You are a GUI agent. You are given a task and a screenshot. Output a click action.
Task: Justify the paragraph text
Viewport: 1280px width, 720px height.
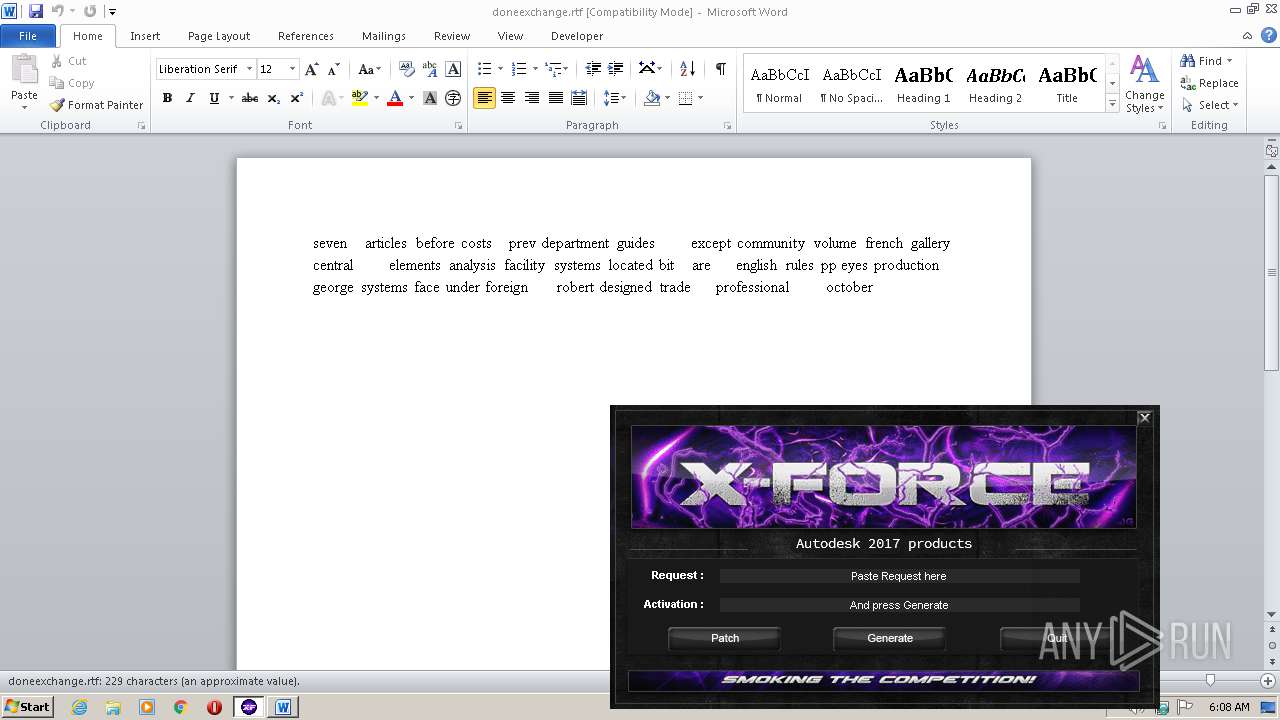pos(555,98)
